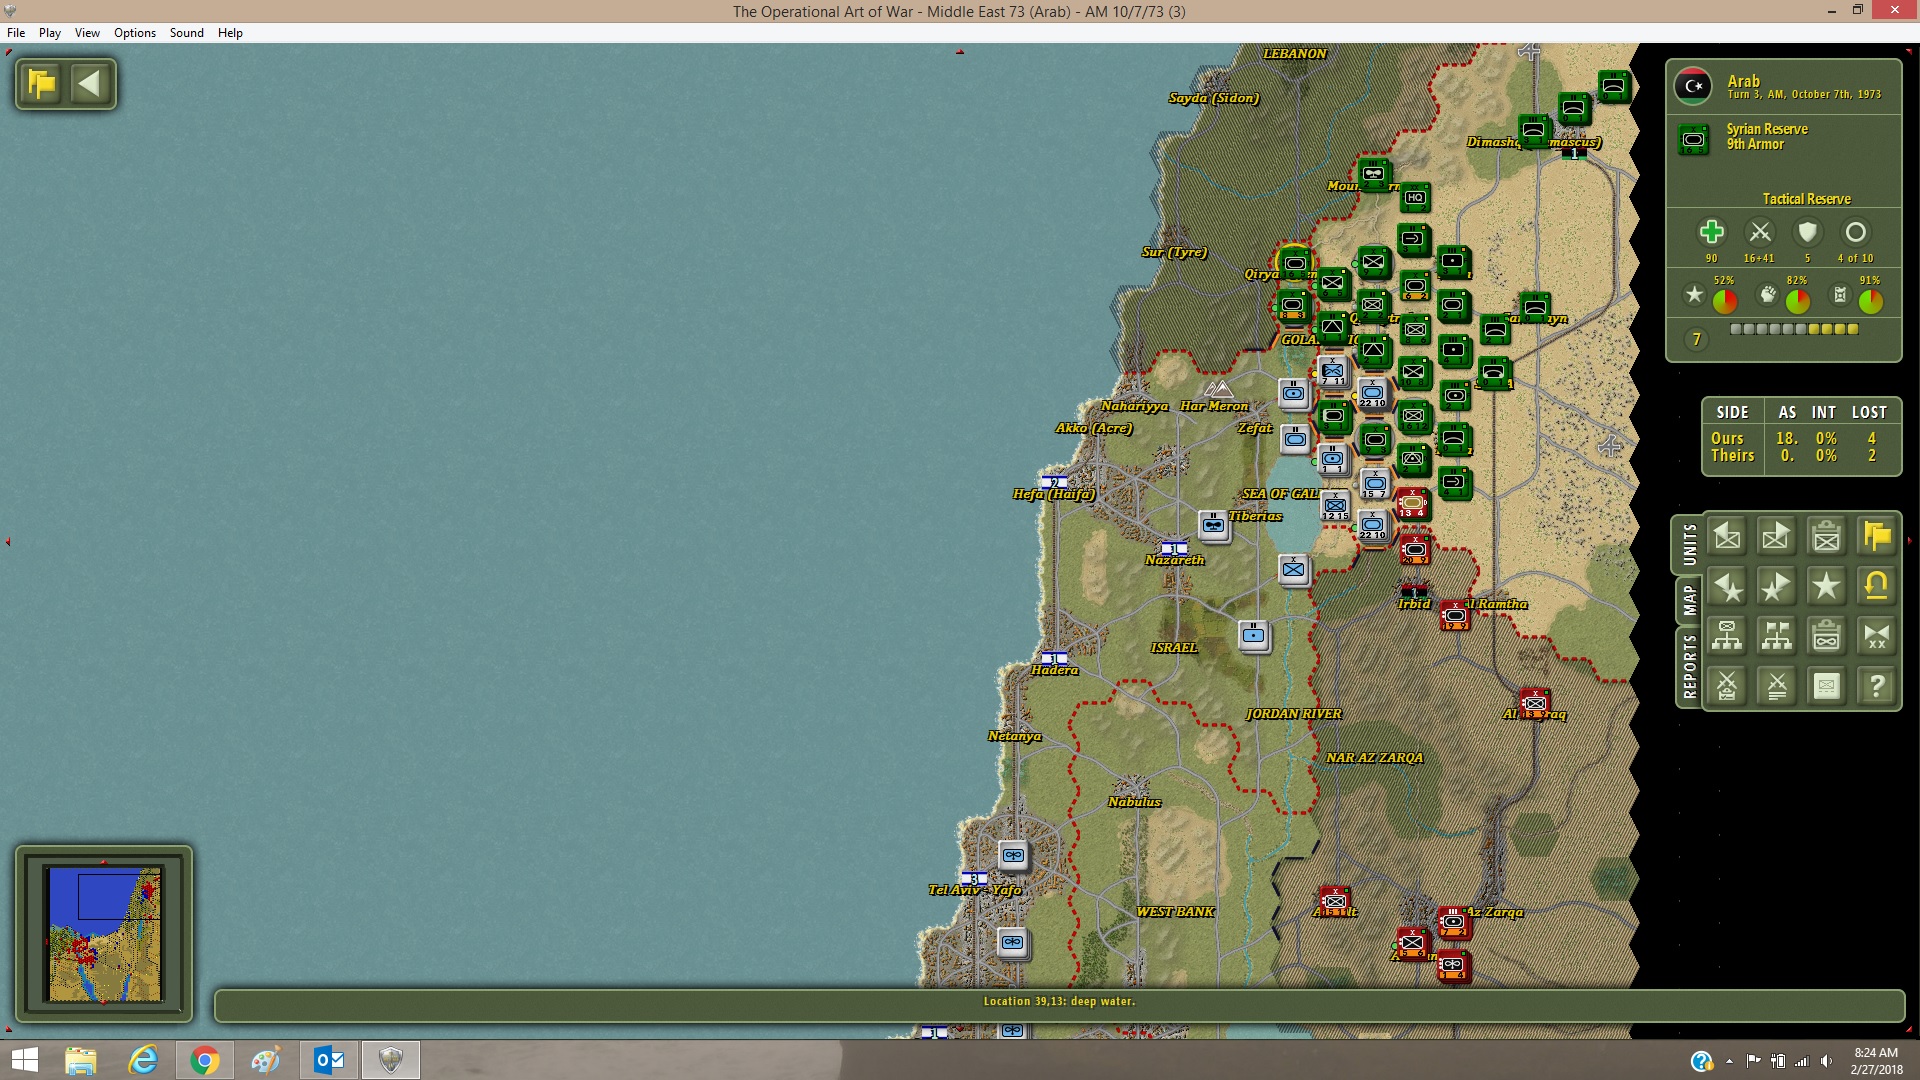Click the next unit envelope arrow button
This screenshot has width=1920, height=1080.
(x=1776, y=537)
